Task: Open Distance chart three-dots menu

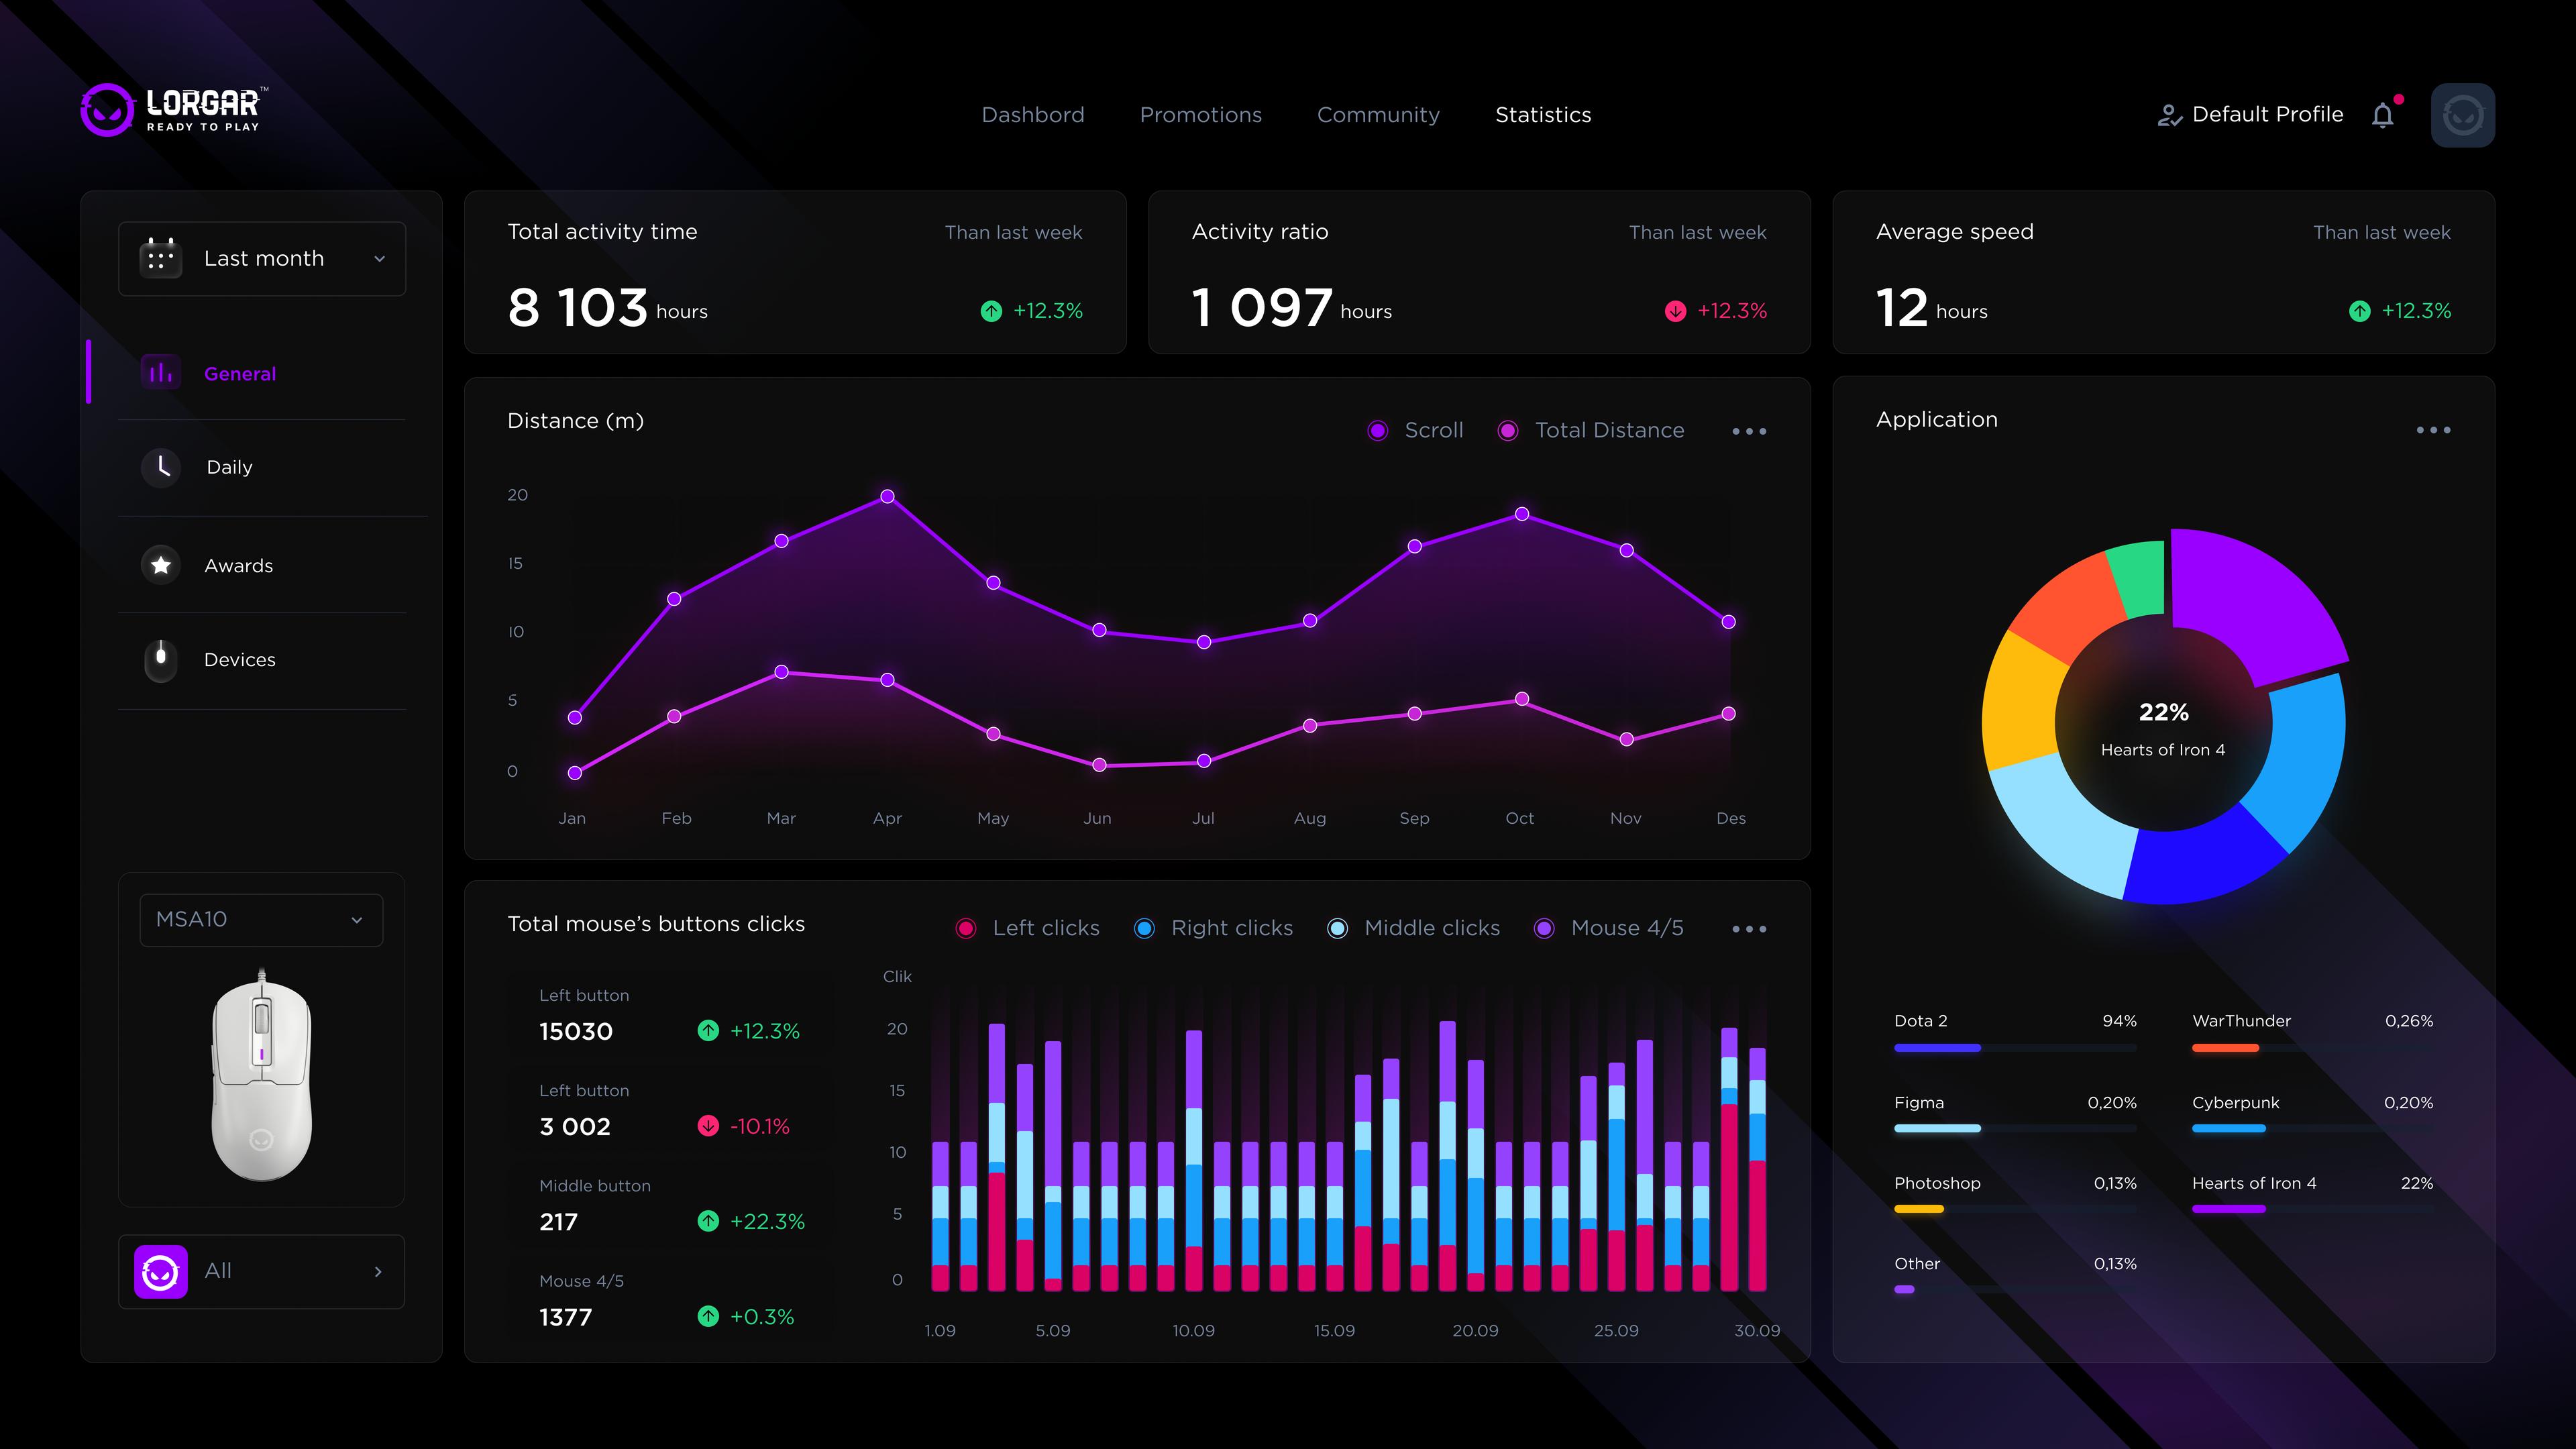Action: (1749, 431)
